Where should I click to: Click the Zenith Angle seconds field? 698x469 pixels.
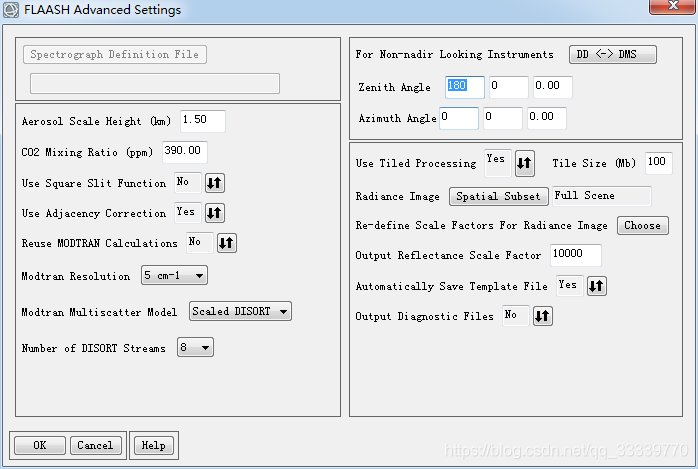tap(553, 87)
